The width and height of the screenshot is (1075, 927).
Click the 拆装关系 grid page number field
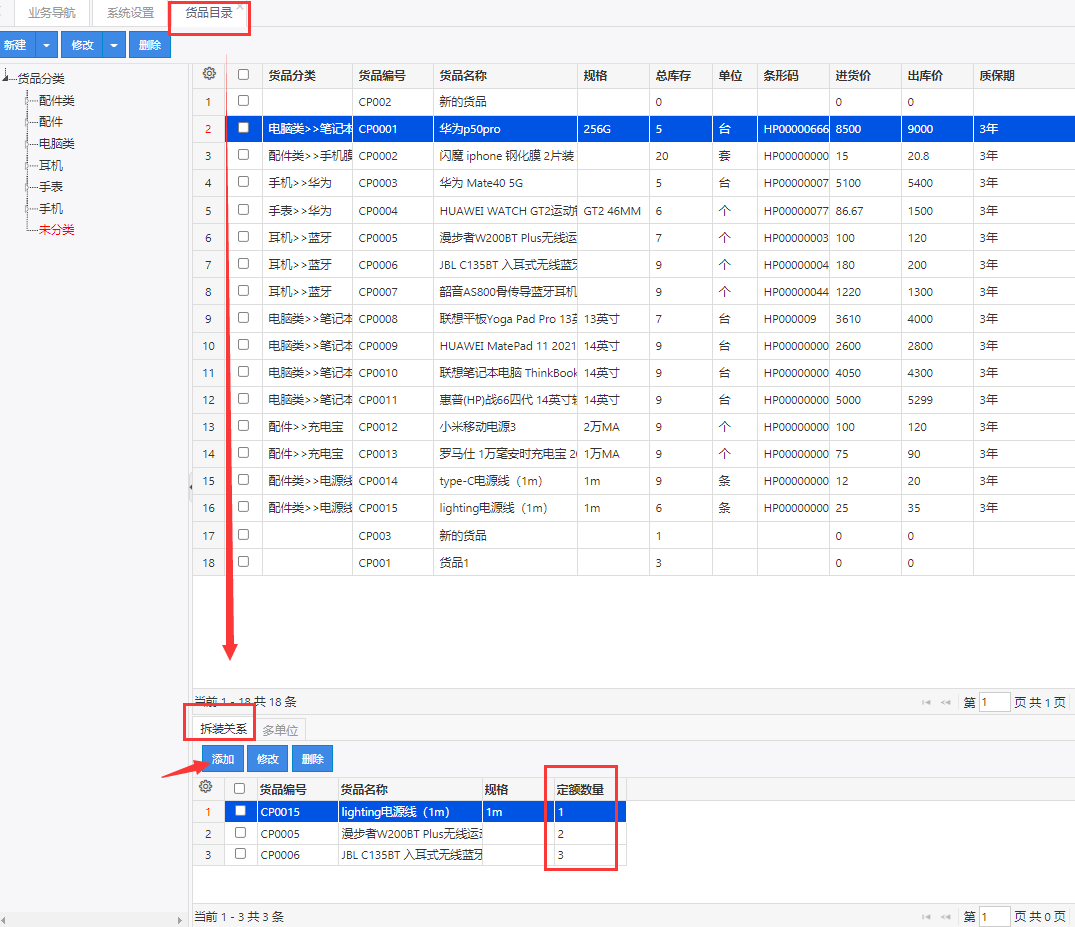(x=994, y=917)
